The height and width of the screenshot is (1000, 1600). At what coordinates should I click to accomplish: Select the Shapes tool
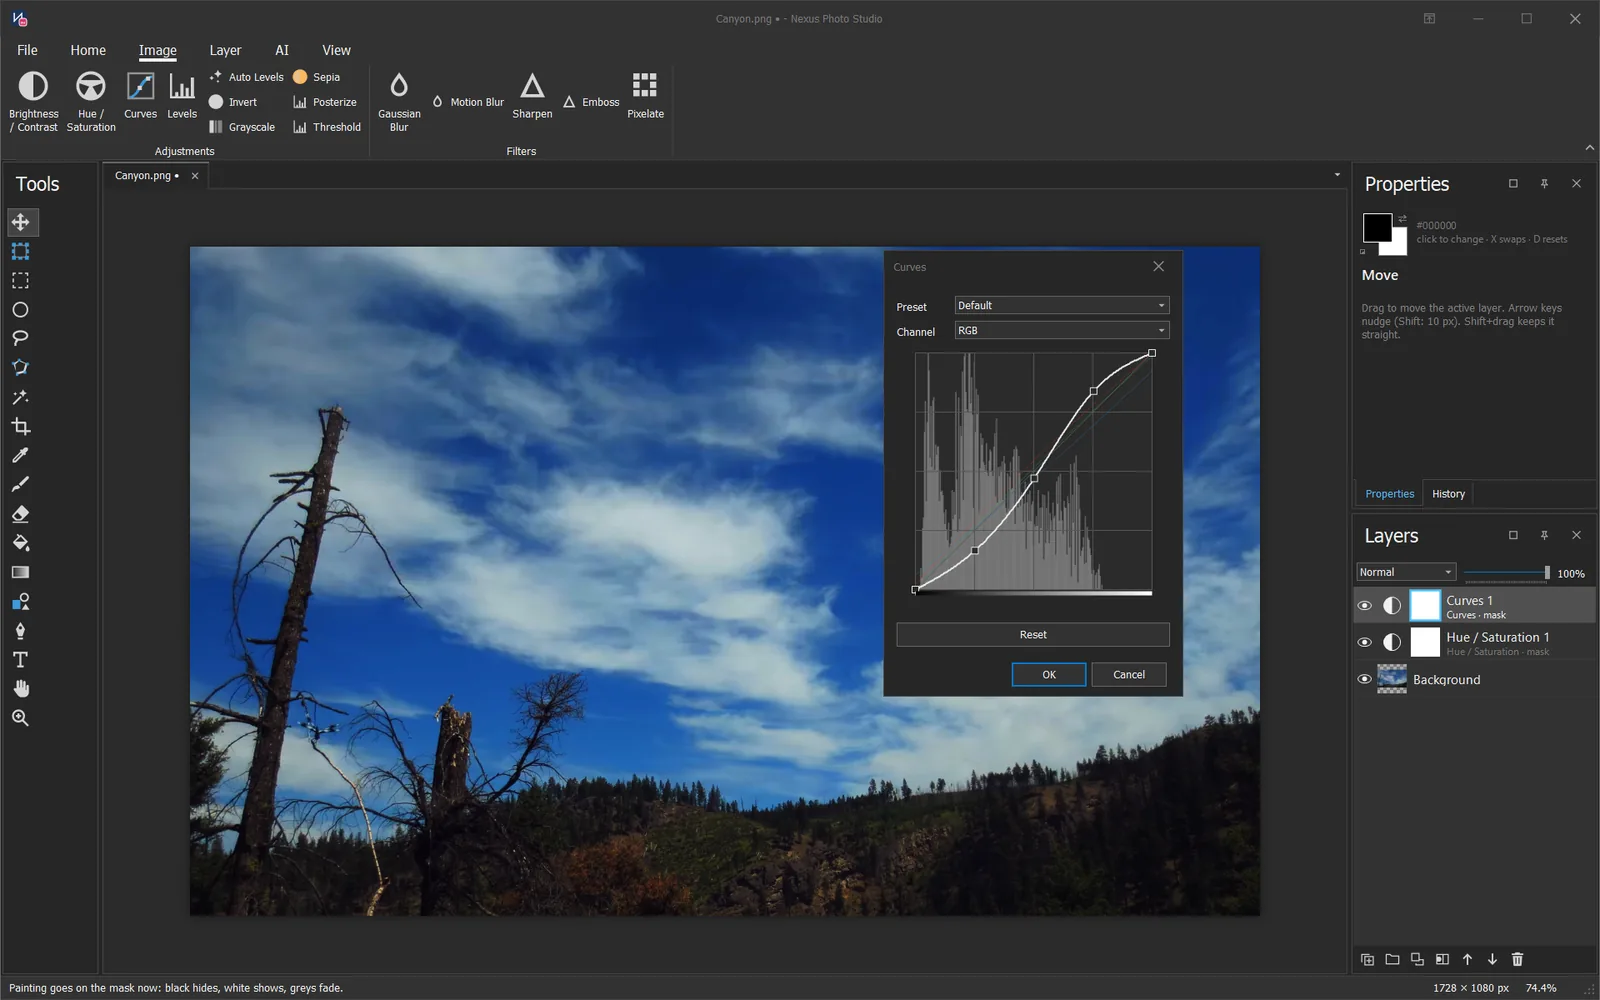20,602
